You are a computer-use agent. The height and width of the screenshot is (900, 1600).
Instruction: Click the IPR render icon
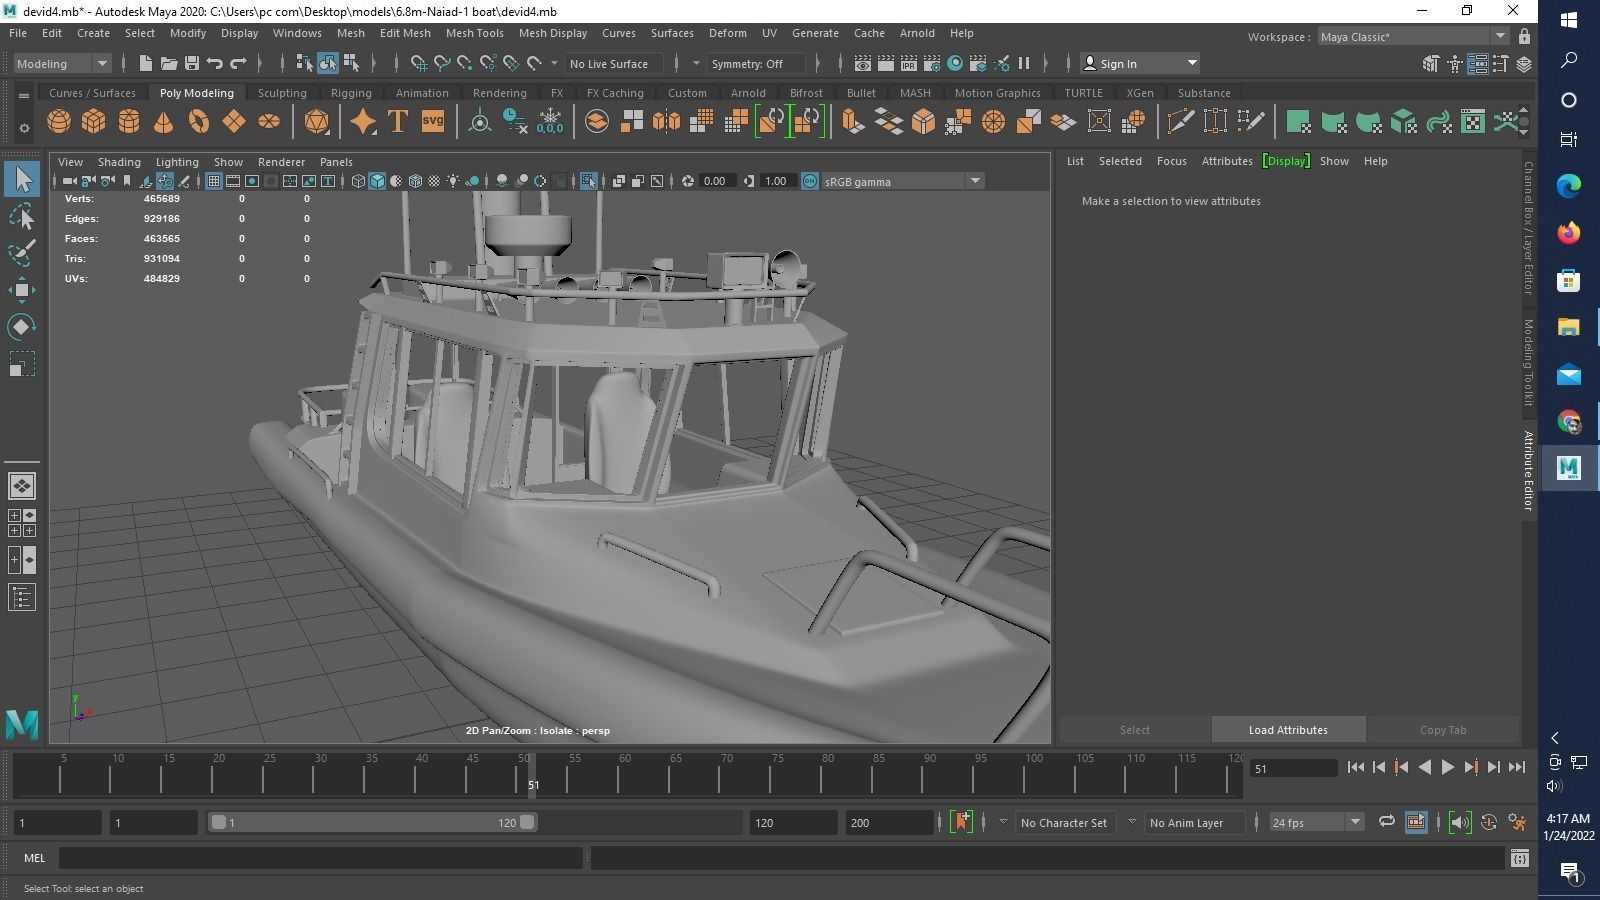(x=908, y=63)
